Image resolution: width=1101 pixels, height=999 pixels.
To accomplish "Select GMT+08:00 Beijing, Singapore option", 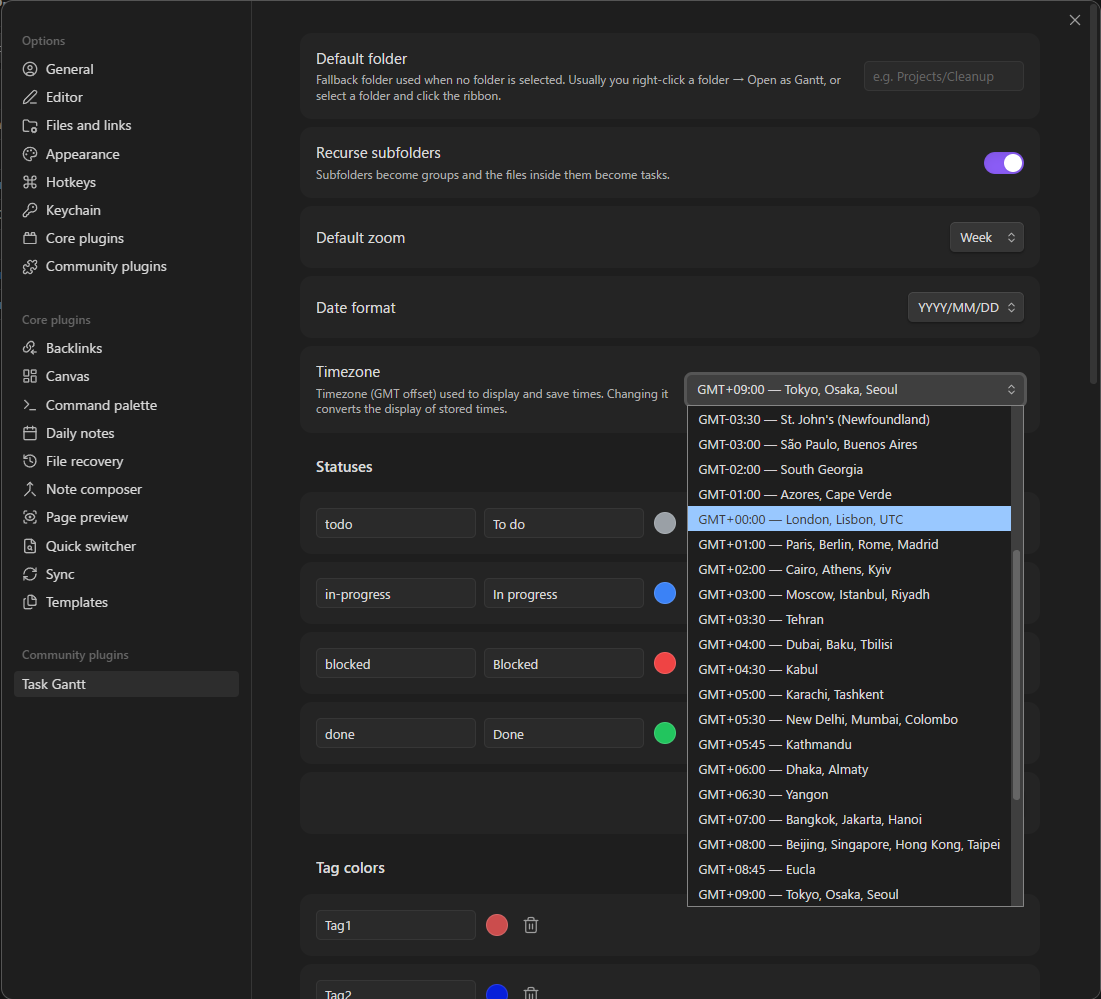I will coord(849,845).
